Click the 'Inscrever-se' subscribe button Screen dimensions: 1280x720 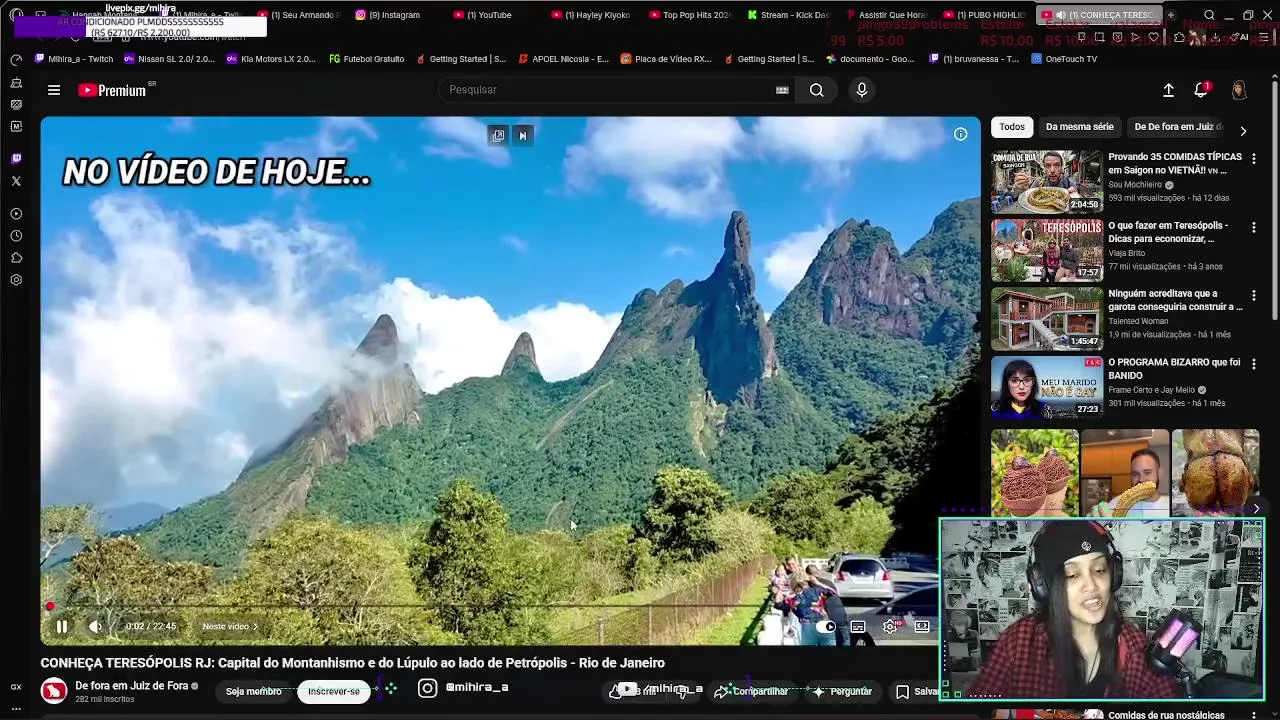pyautogui.click(x=334, y=691)
